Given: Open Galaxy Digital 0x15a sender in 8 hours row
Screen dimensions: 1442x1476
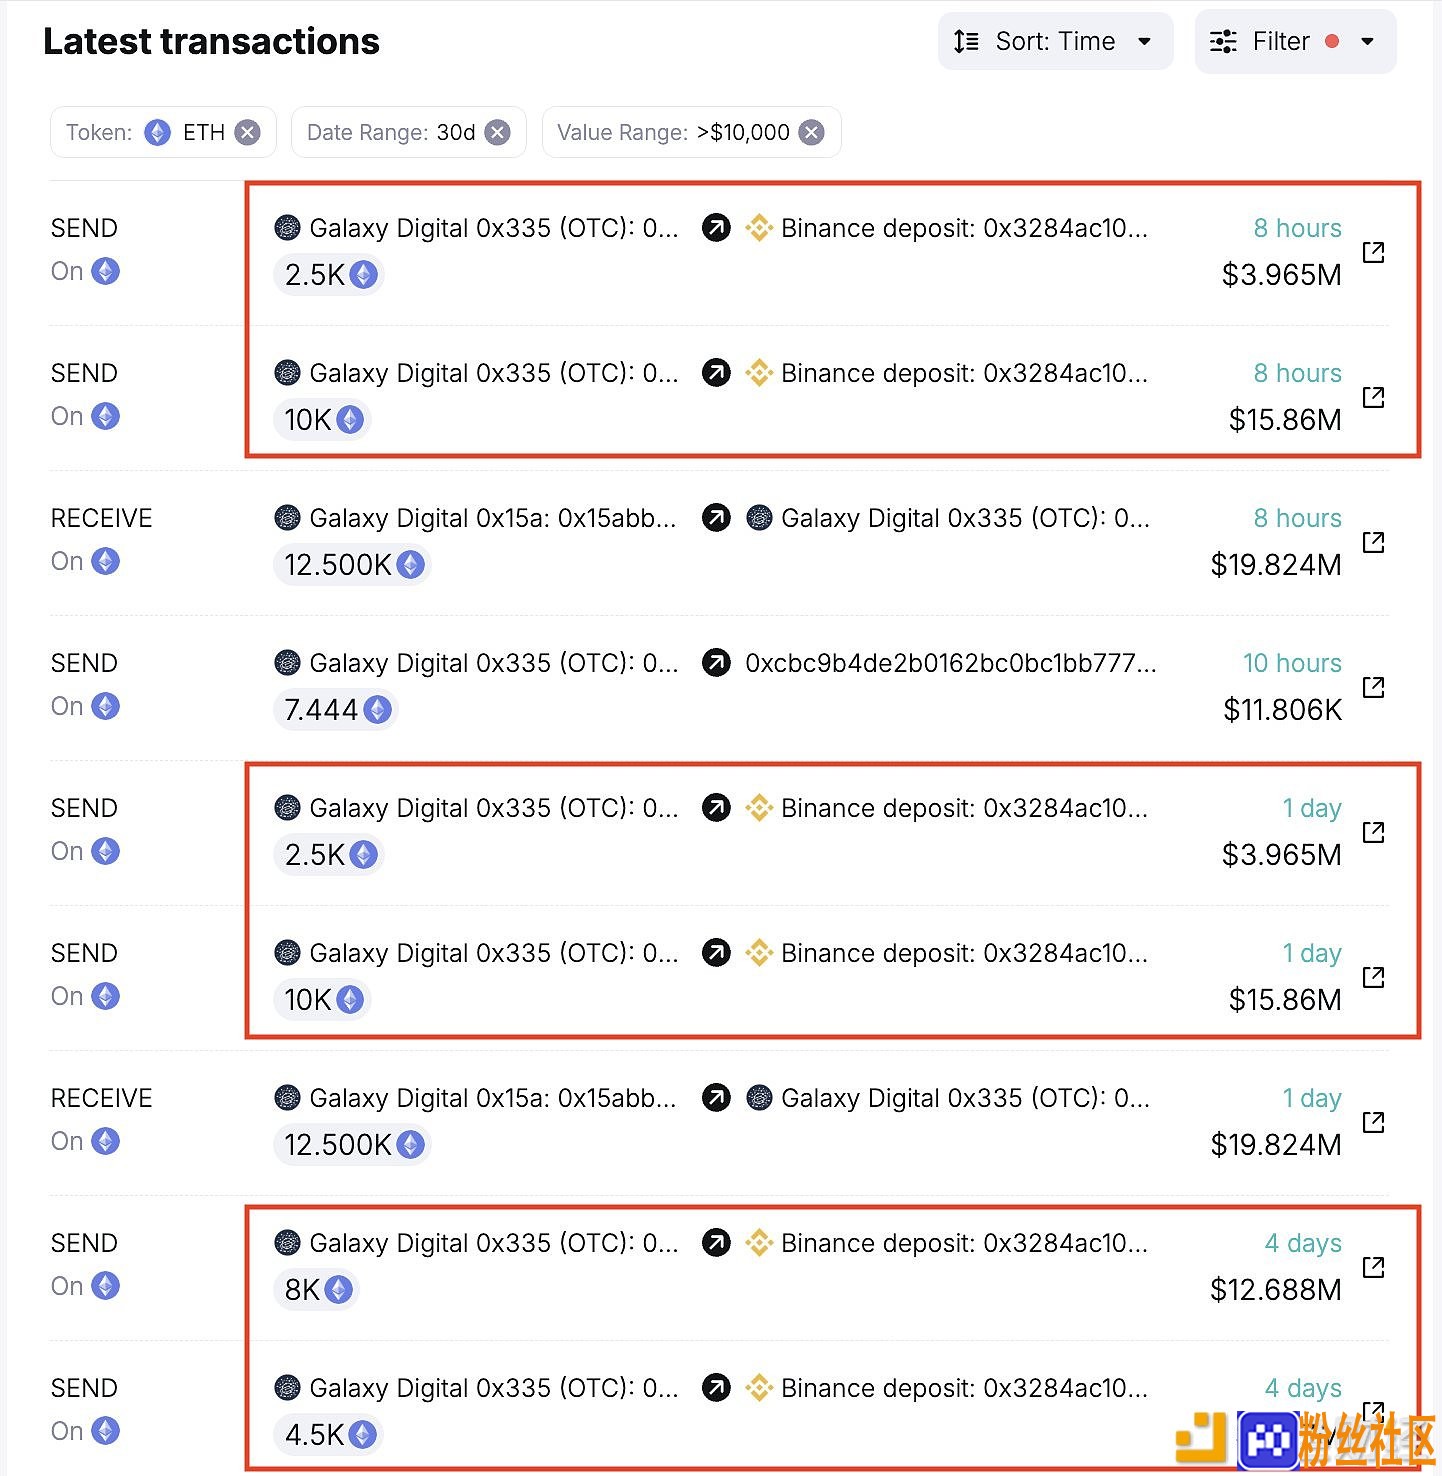Looking at the screenshot, I should tap(493, 518).
